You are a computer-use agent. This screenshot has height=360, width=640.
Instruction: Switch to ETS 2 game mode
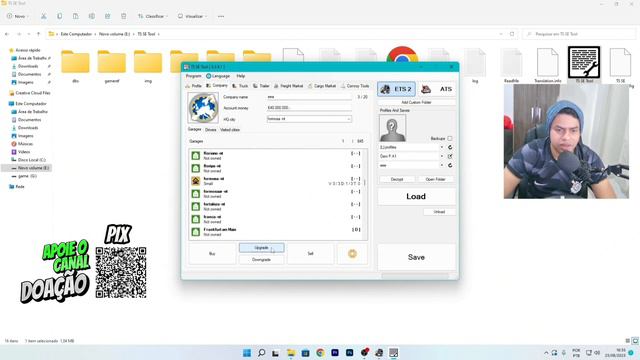pyautogui.click(x=396, y=89)
